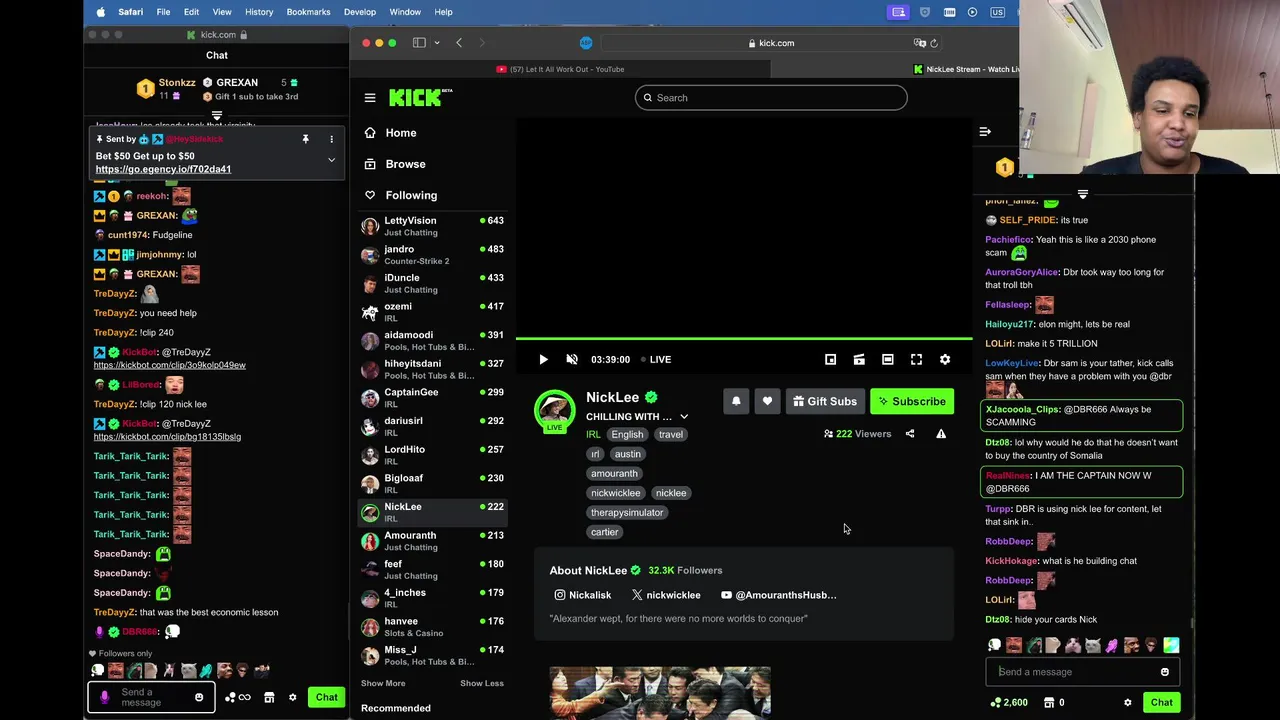Screen dimensions: 1280x720
Task: Click the left window green Chat button
Action: click(x=327, y=697)
